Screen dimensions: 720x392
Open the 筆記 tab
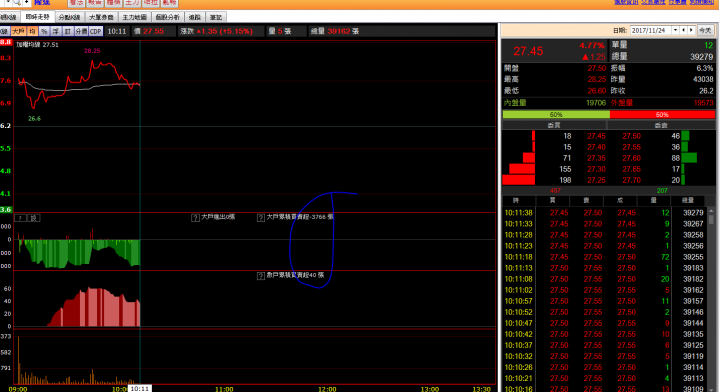coord(216,17)
